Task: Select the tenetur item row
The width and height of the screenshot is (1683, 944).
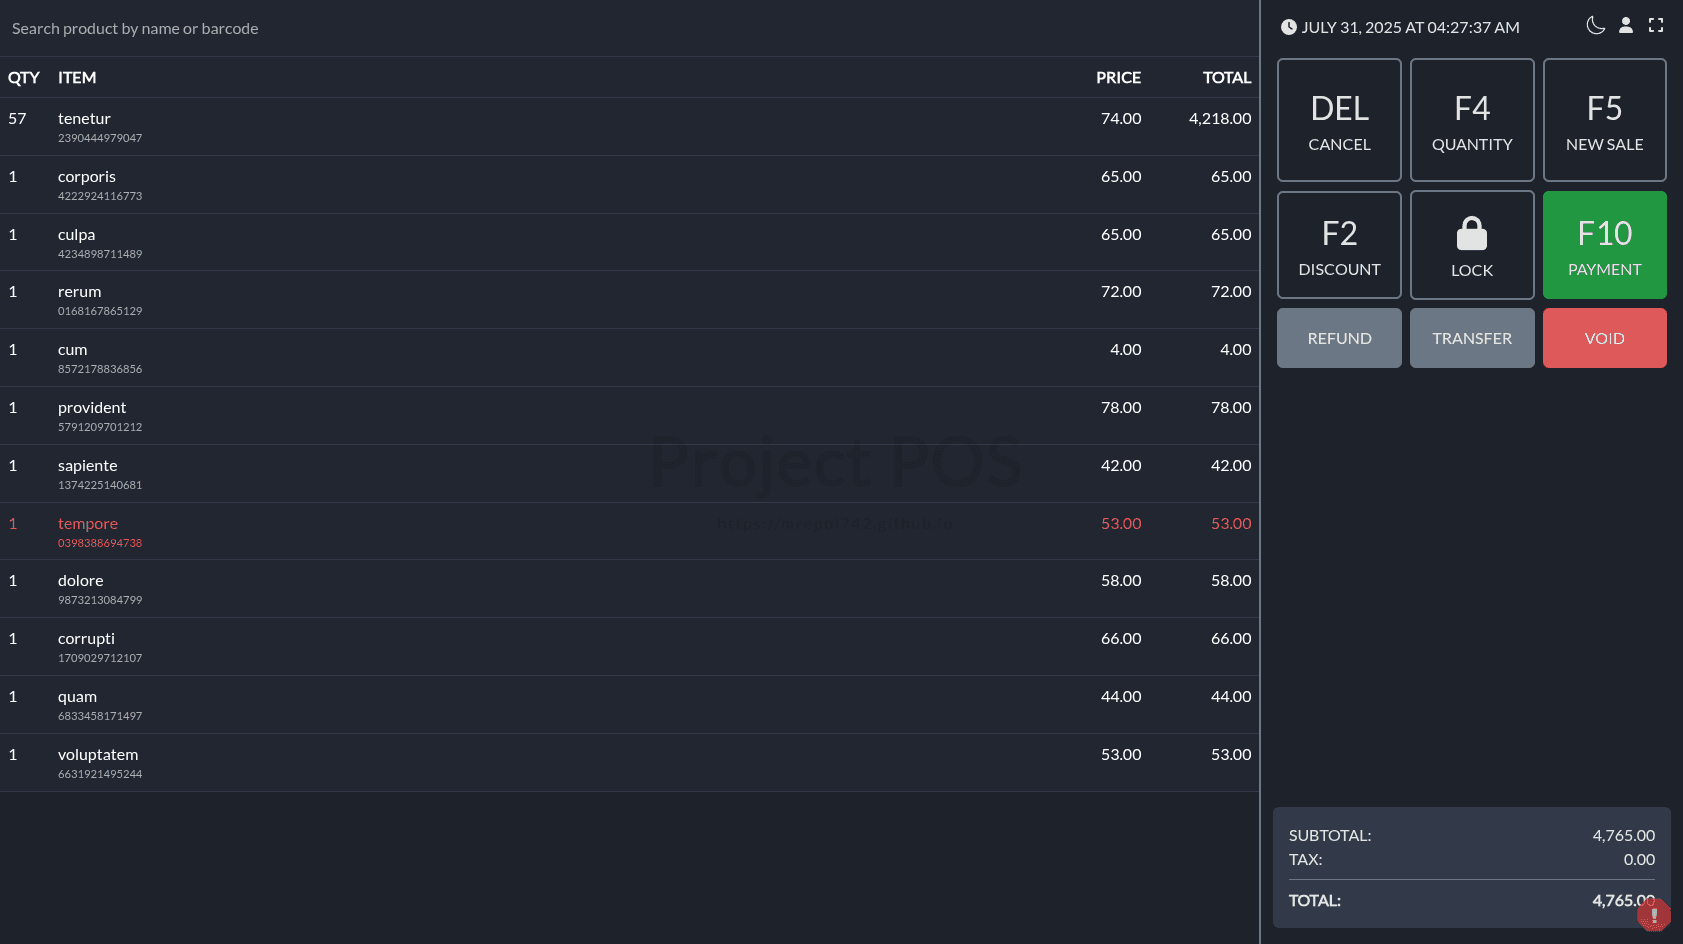Action: [629, 127]
